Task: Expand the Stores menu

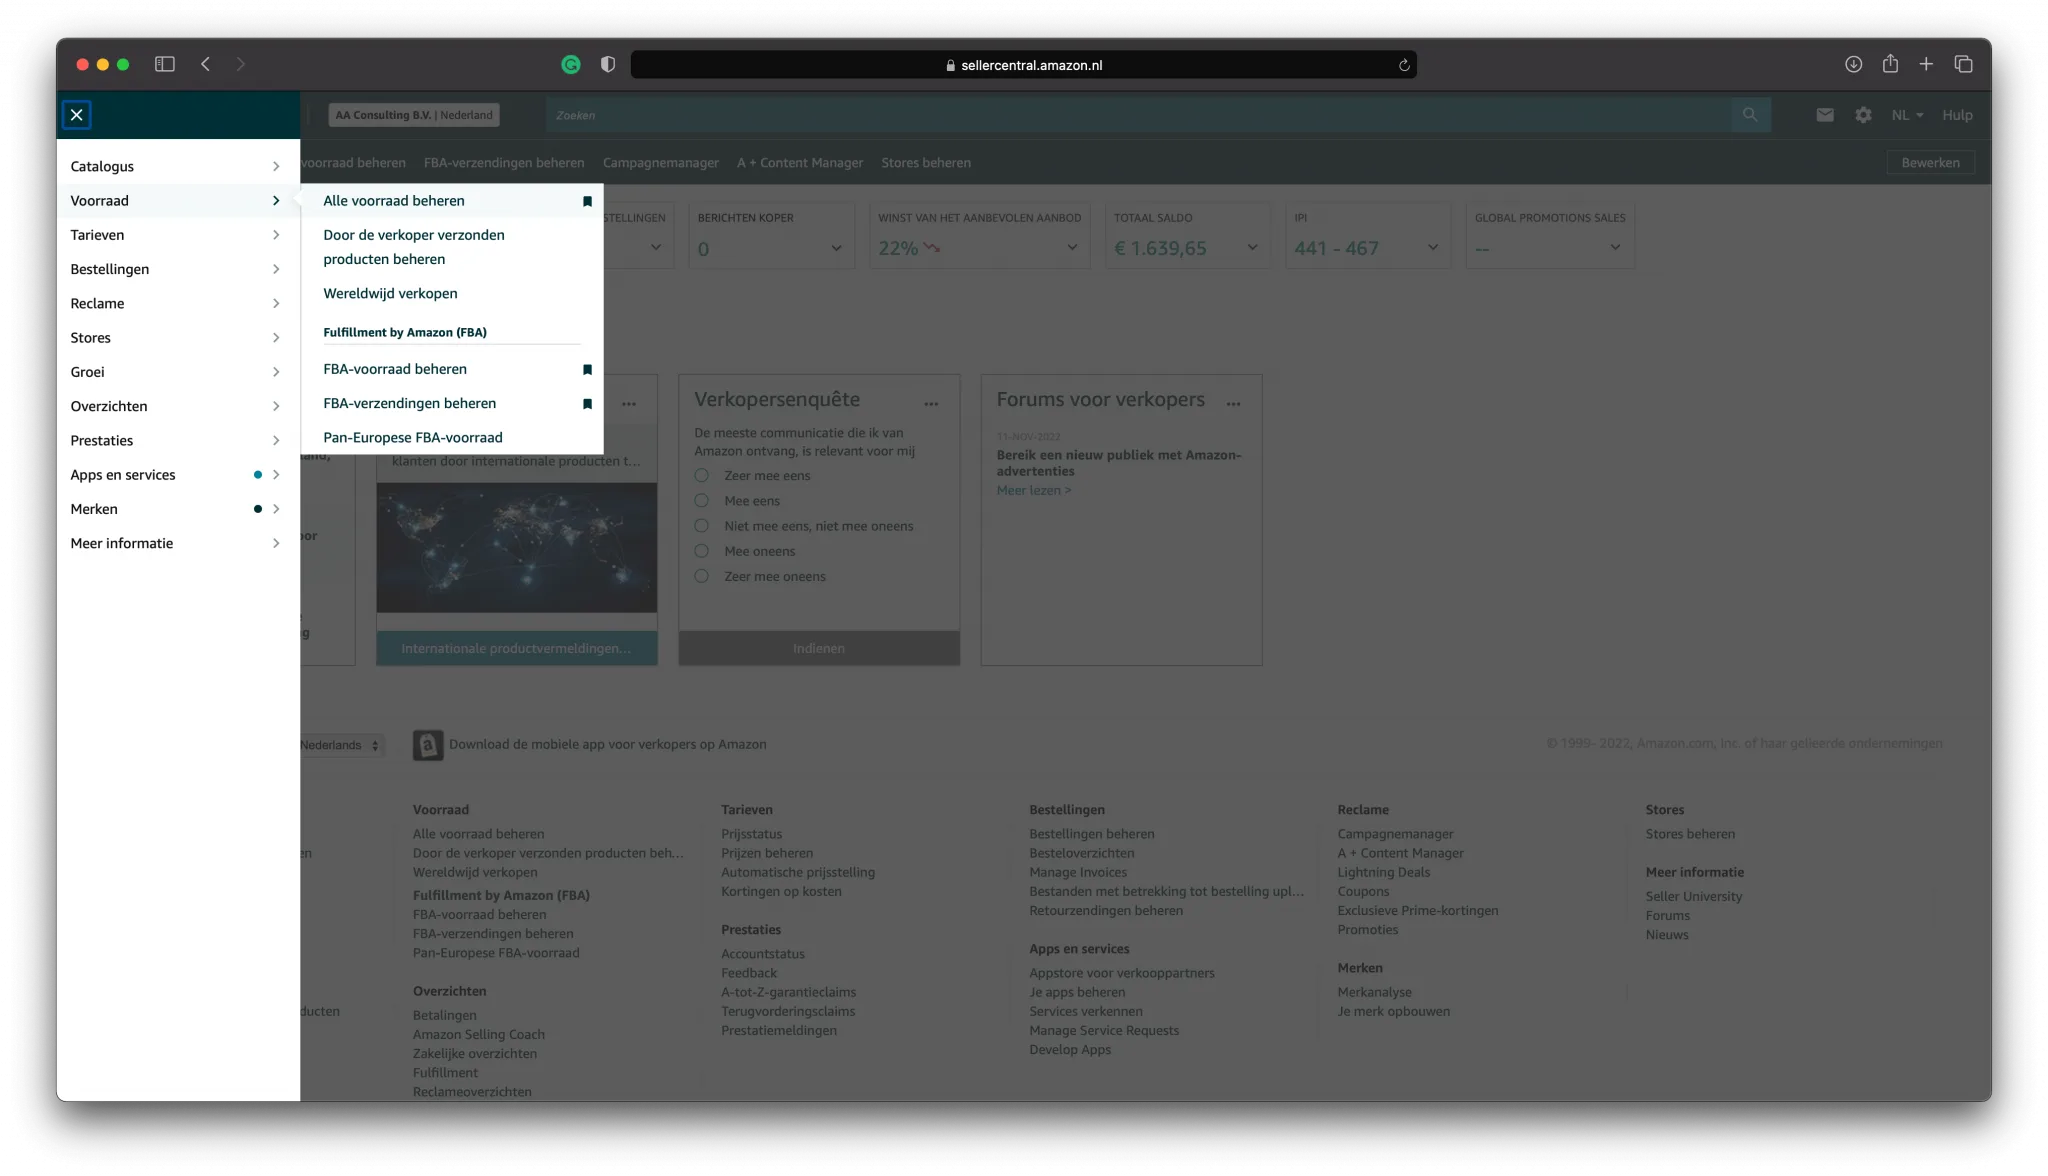Action: point(178,338)
